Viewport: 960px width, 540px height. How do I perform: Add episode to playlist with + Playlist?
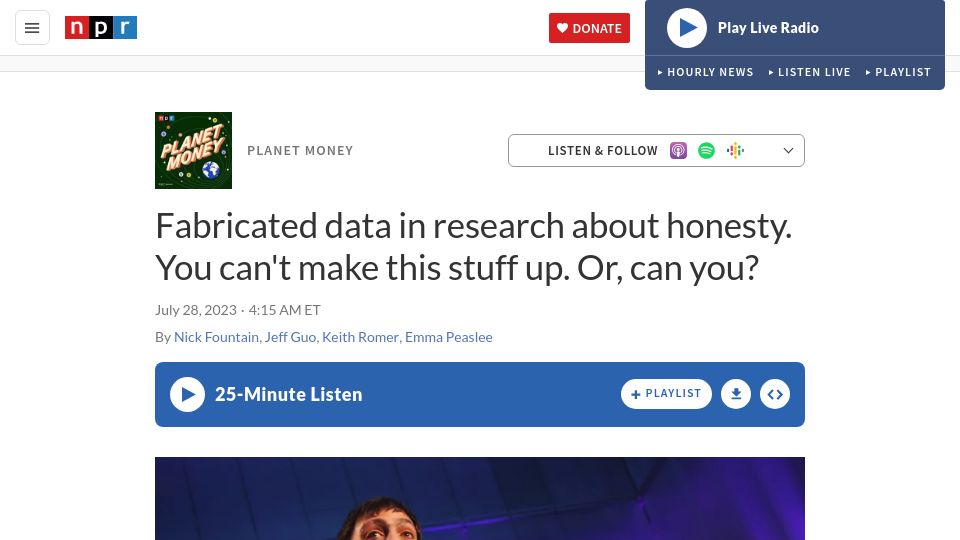pyautogui.click(x=666, y=394)
